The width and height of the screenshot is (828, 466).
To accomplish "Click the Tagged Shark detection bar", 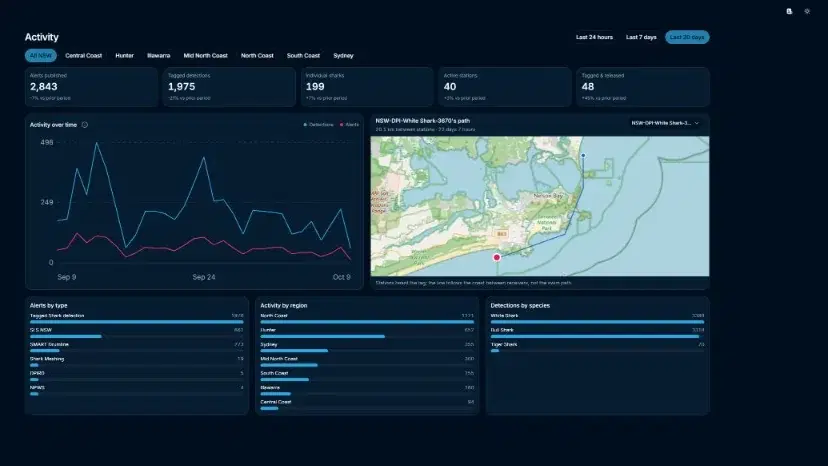I will tap(137, 322).
